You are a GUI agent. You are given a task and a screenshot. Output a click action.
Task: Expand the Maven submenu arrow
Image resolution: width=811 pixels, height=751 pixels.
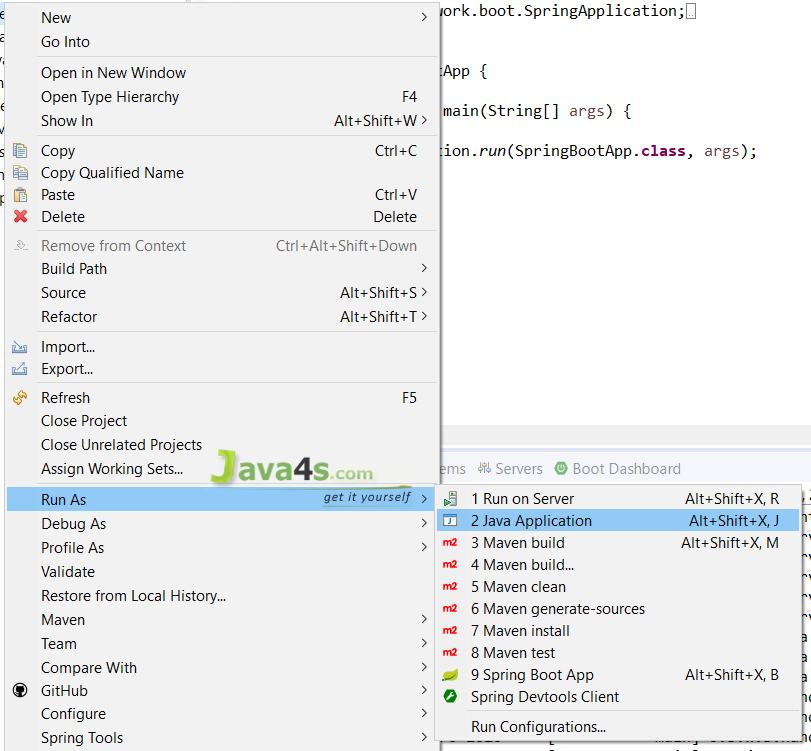(424, 619)
